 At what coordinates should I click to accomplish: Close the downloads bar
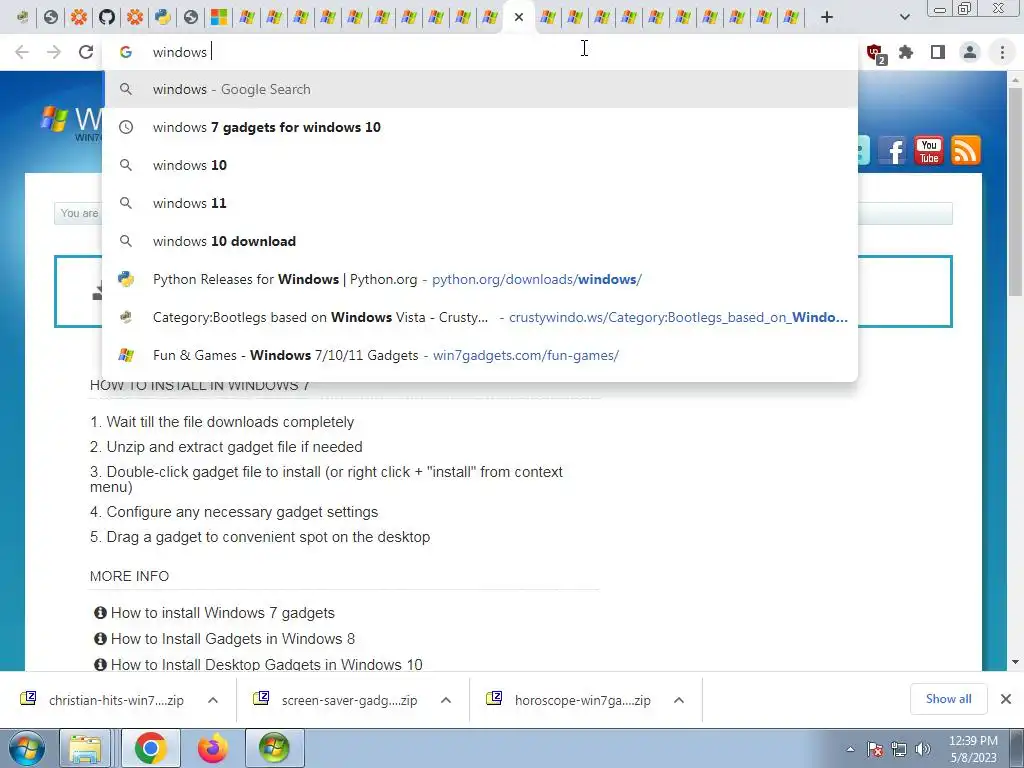(1006, 699)
